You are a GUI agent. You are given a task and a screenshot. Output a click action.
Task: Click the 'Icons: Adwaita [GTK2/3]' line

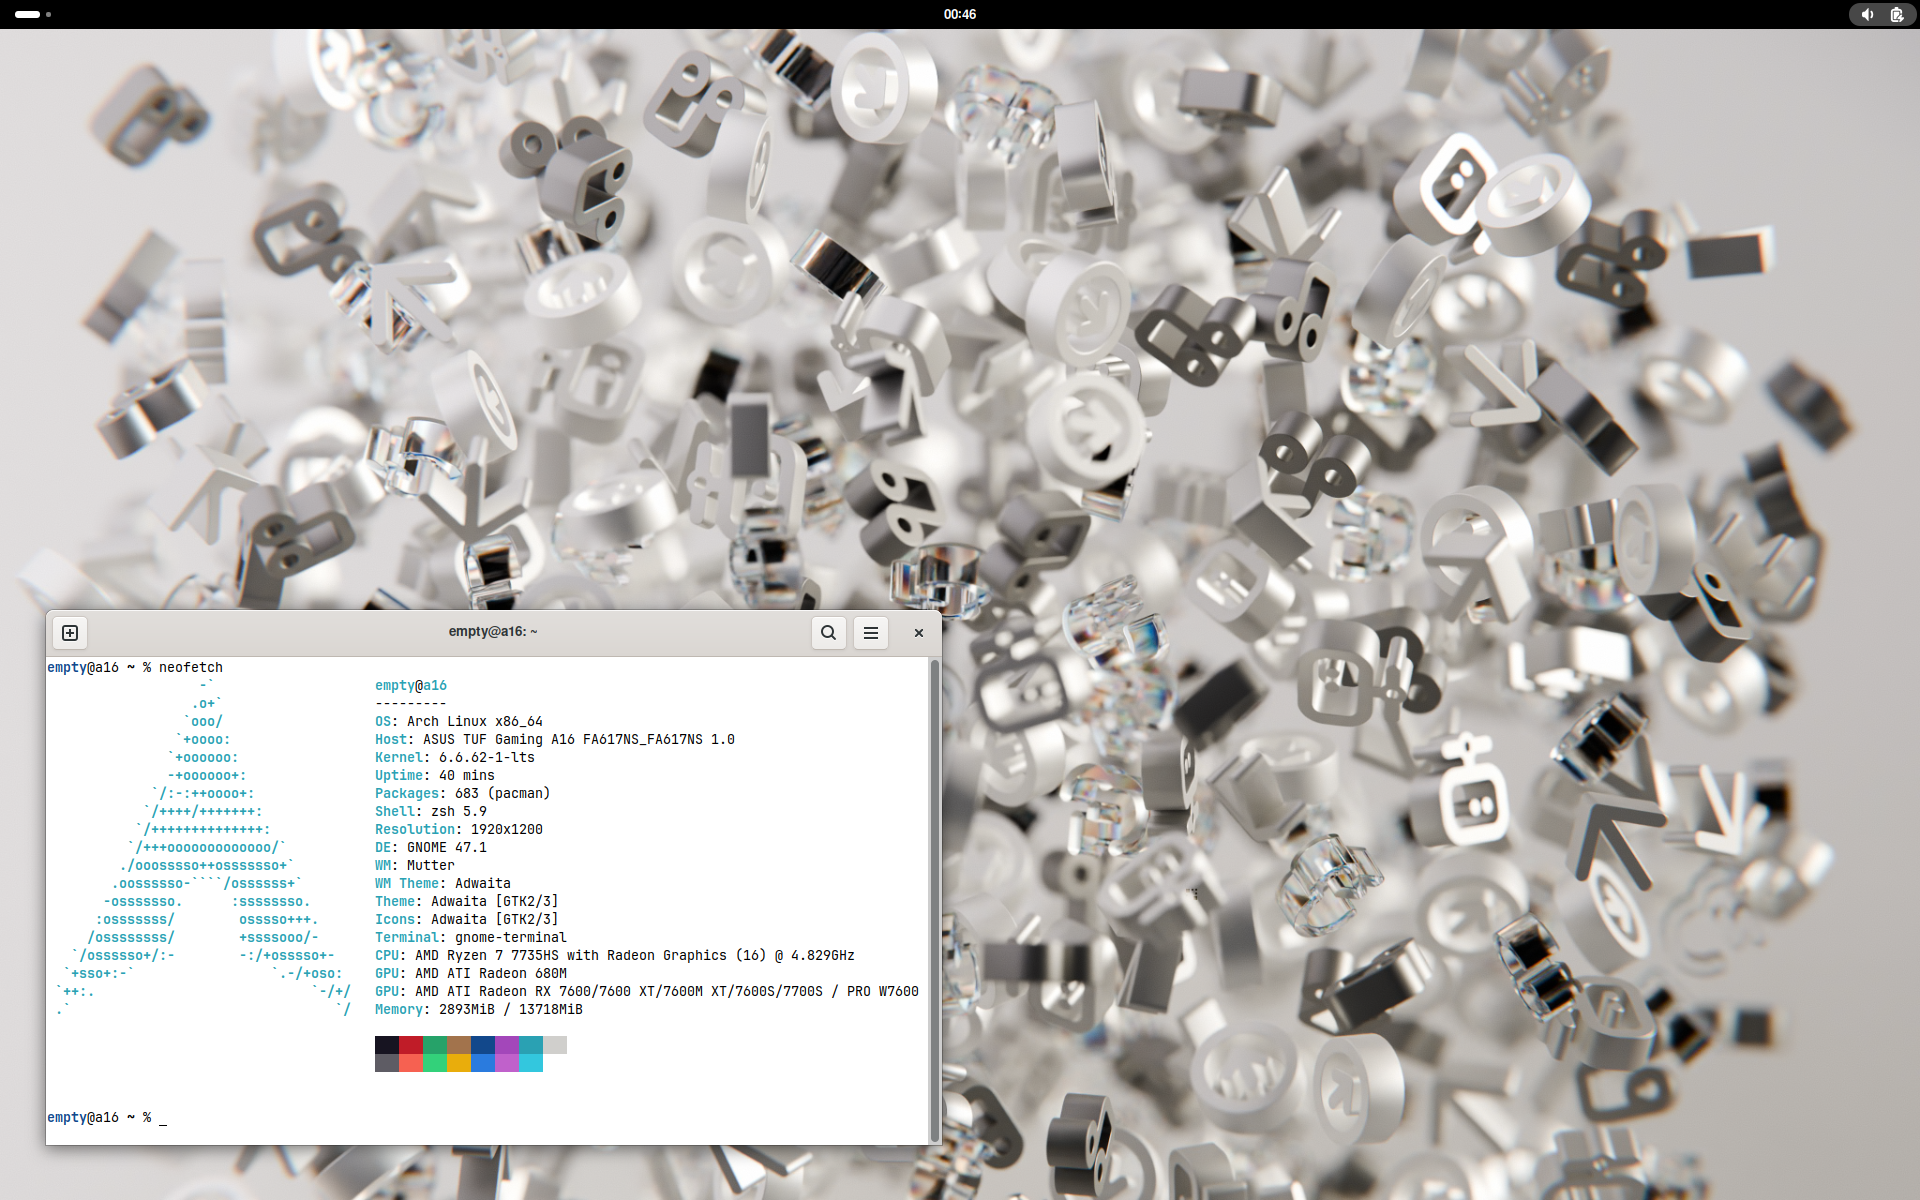[x=467, y=919]
